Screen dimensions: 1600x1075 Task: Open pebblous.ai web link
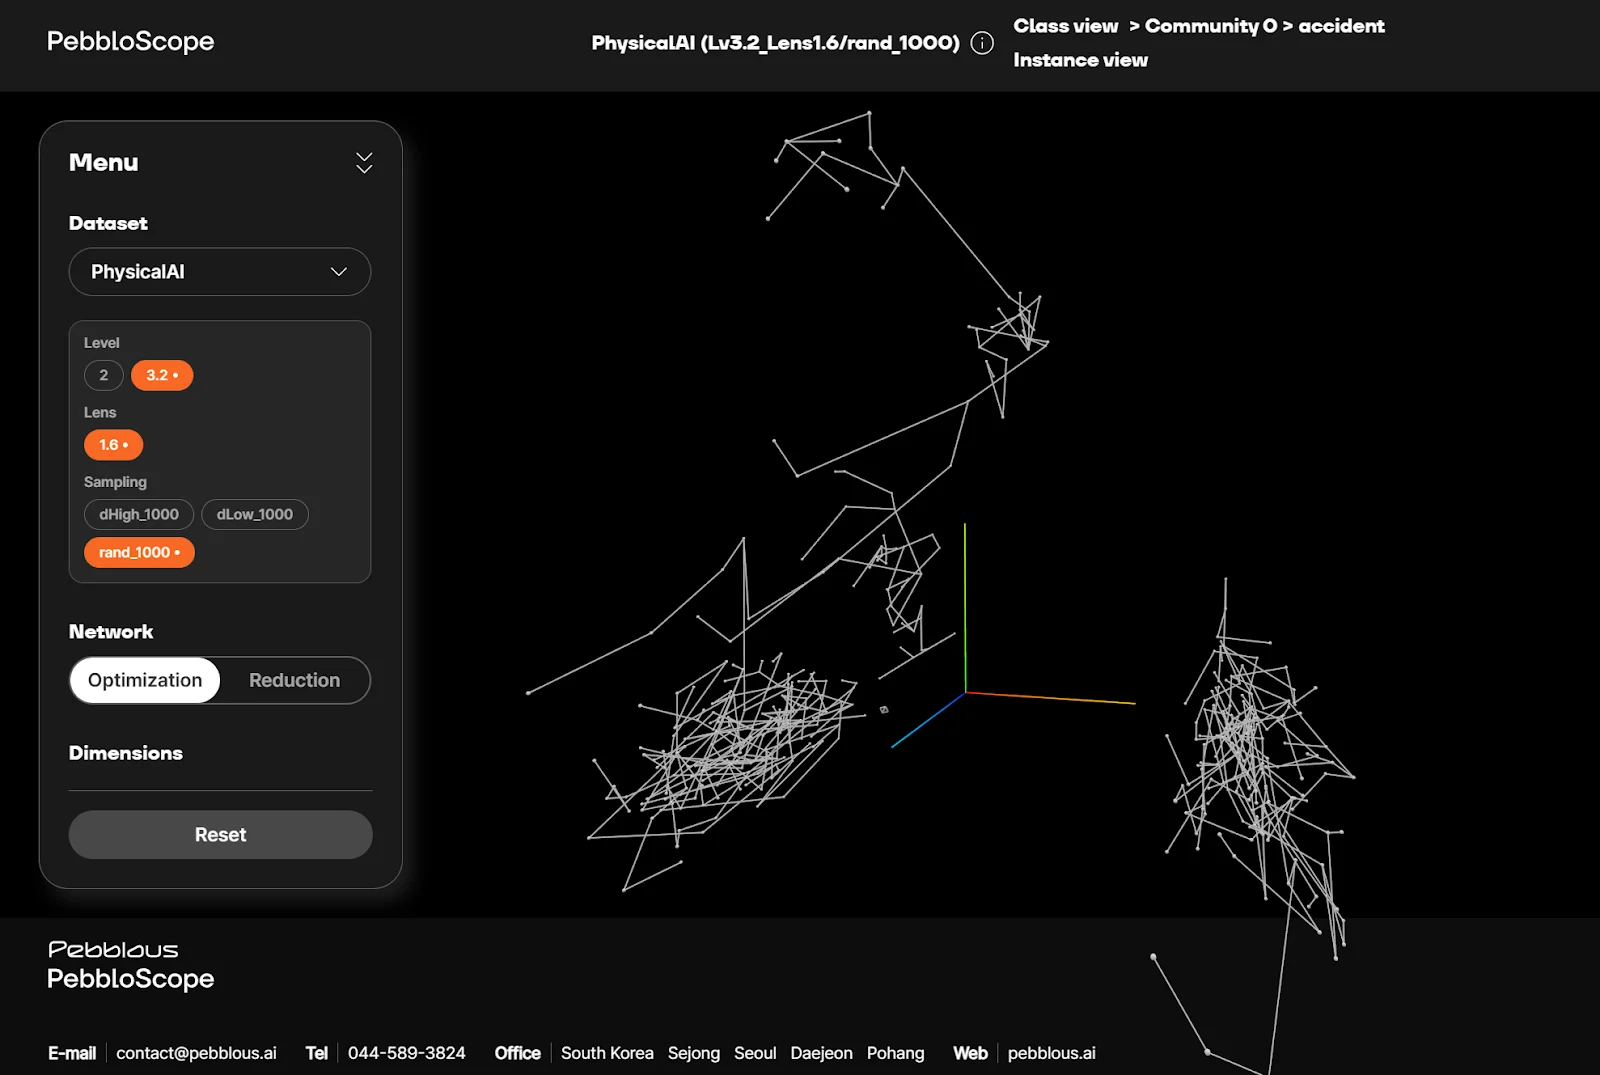pos(1051,1053)
